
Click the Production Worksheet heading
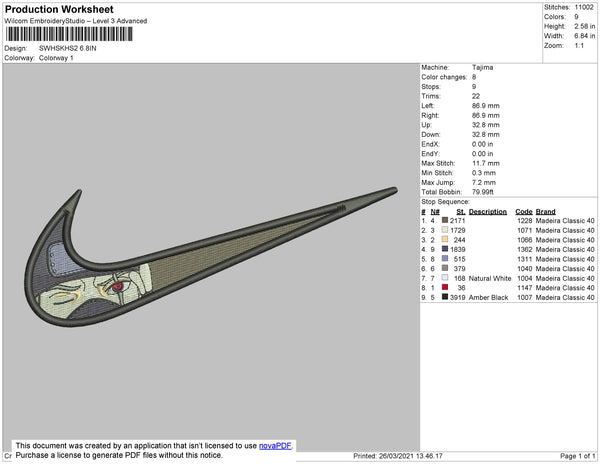point(59,10)
